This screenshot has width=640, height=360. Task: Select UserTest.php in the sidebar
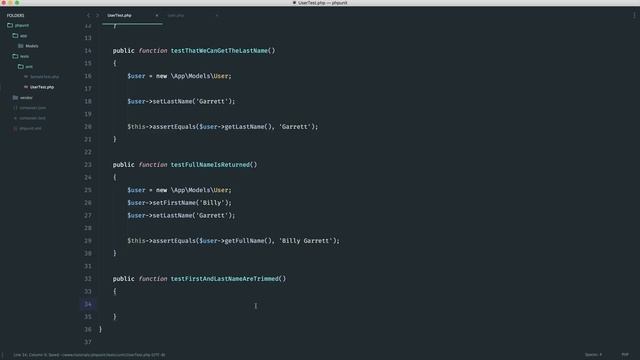click(39, 87)
